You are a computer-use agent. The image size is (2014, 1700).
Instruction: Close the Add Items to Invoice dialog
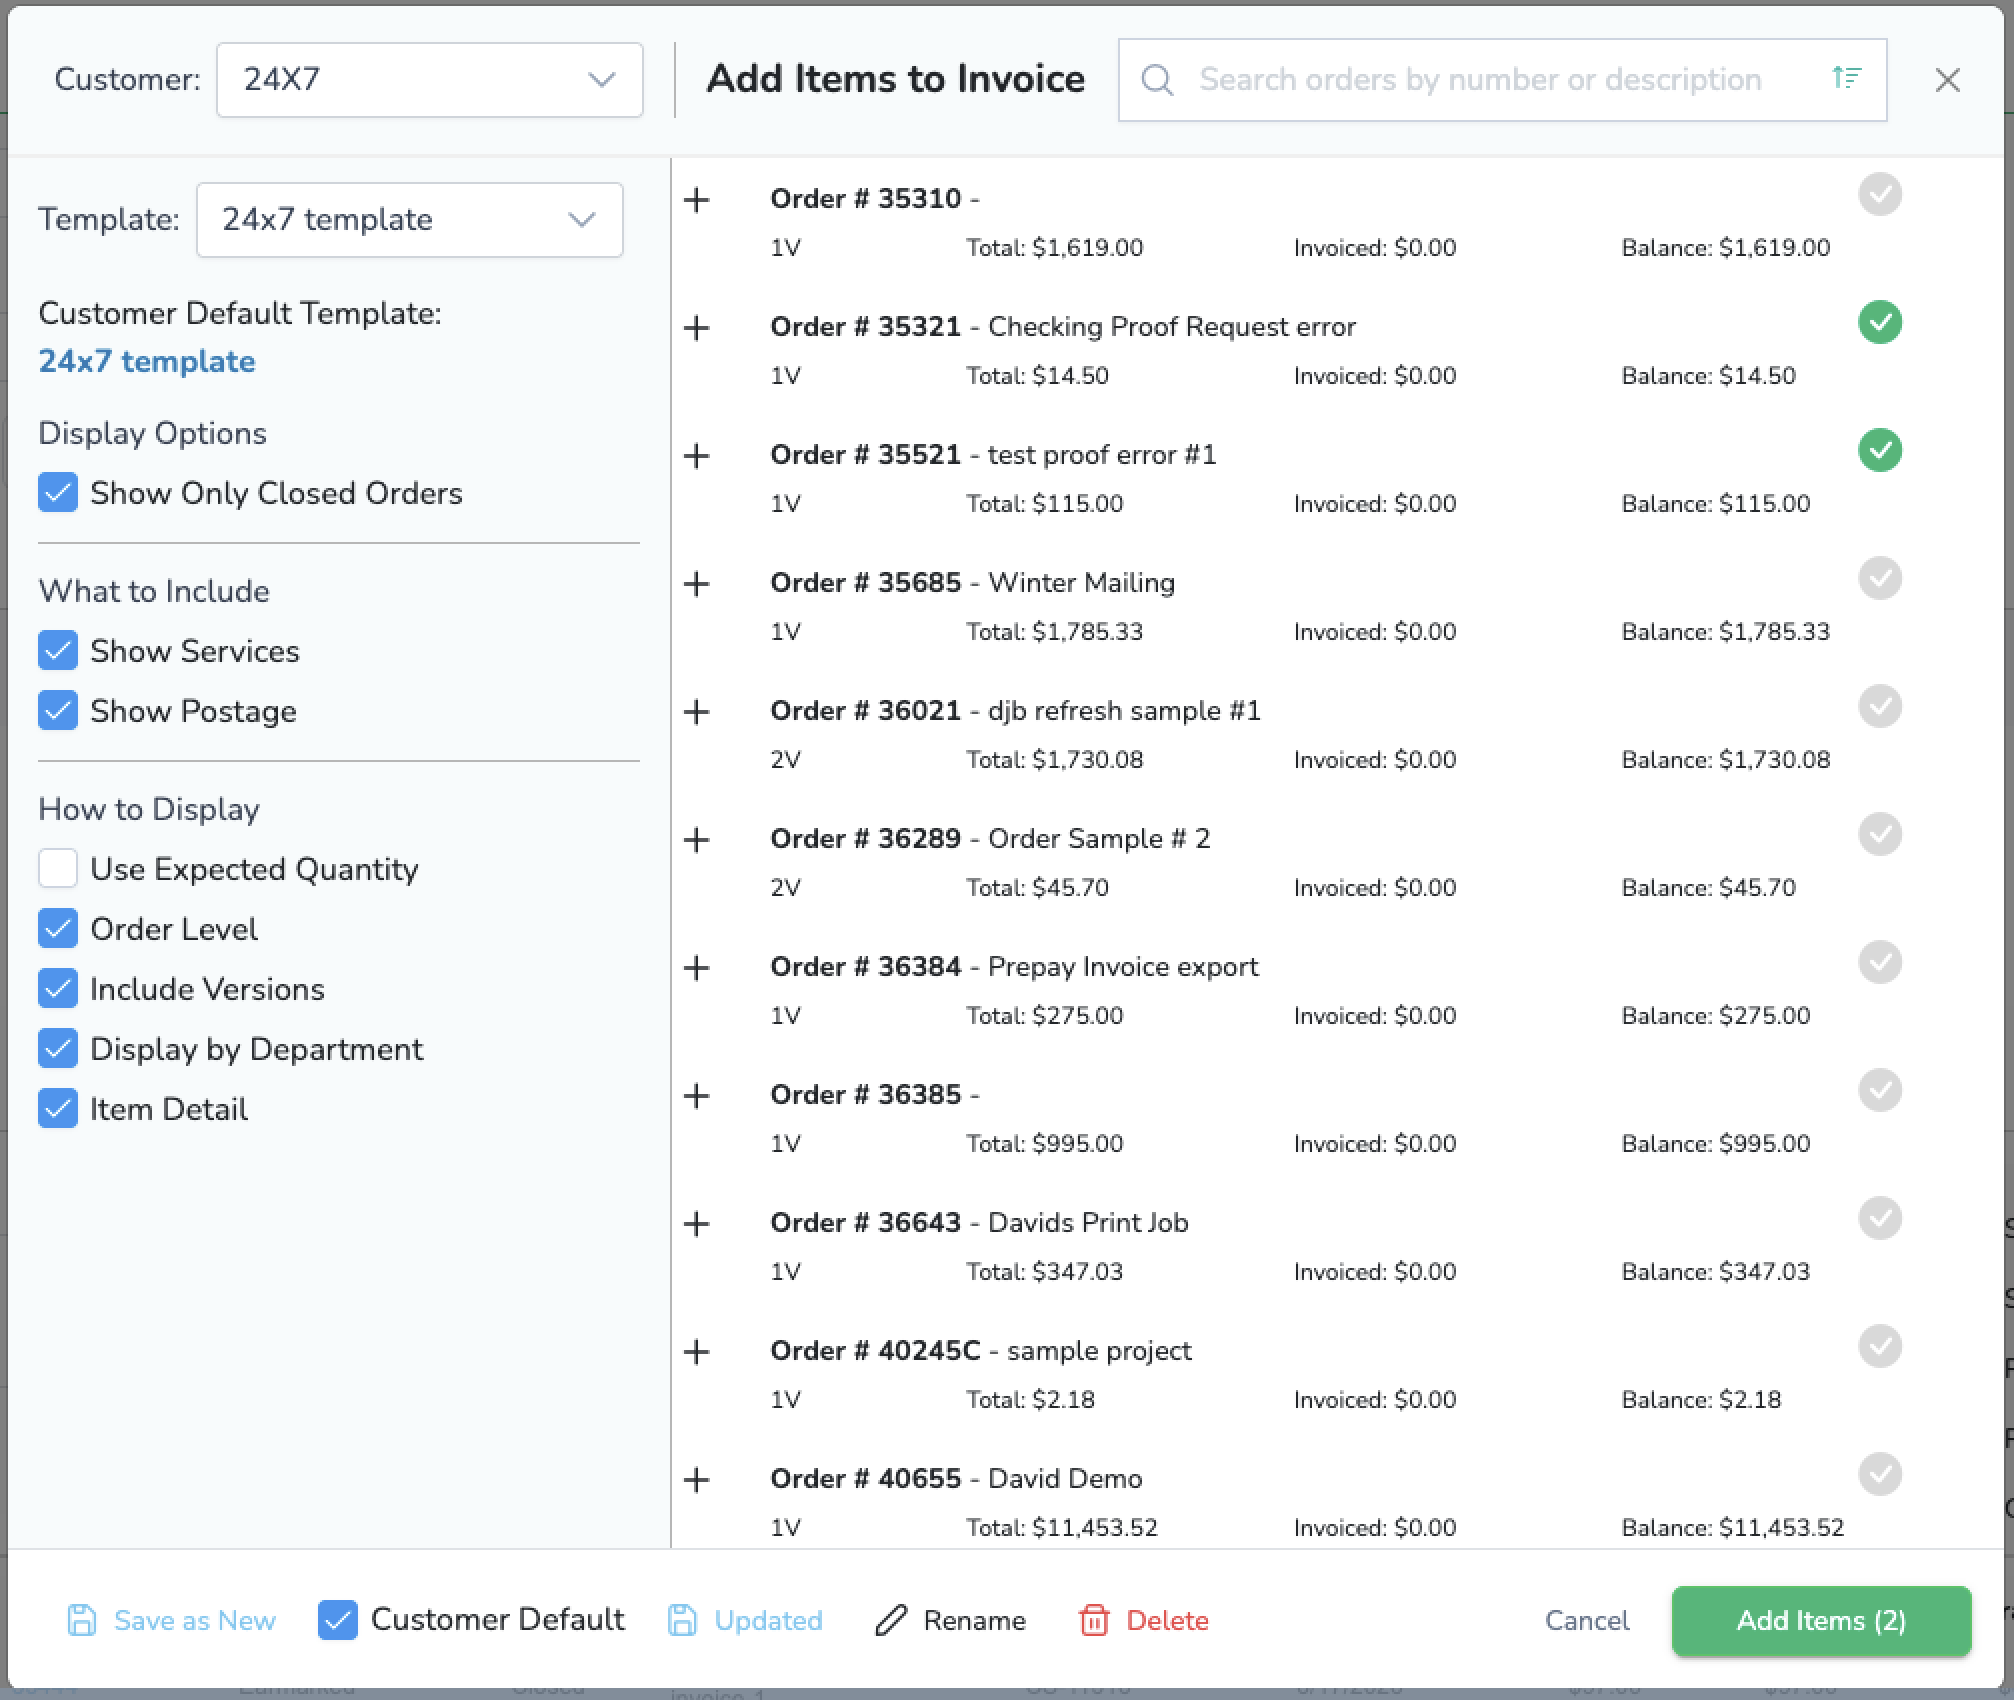pos(1947,80)
